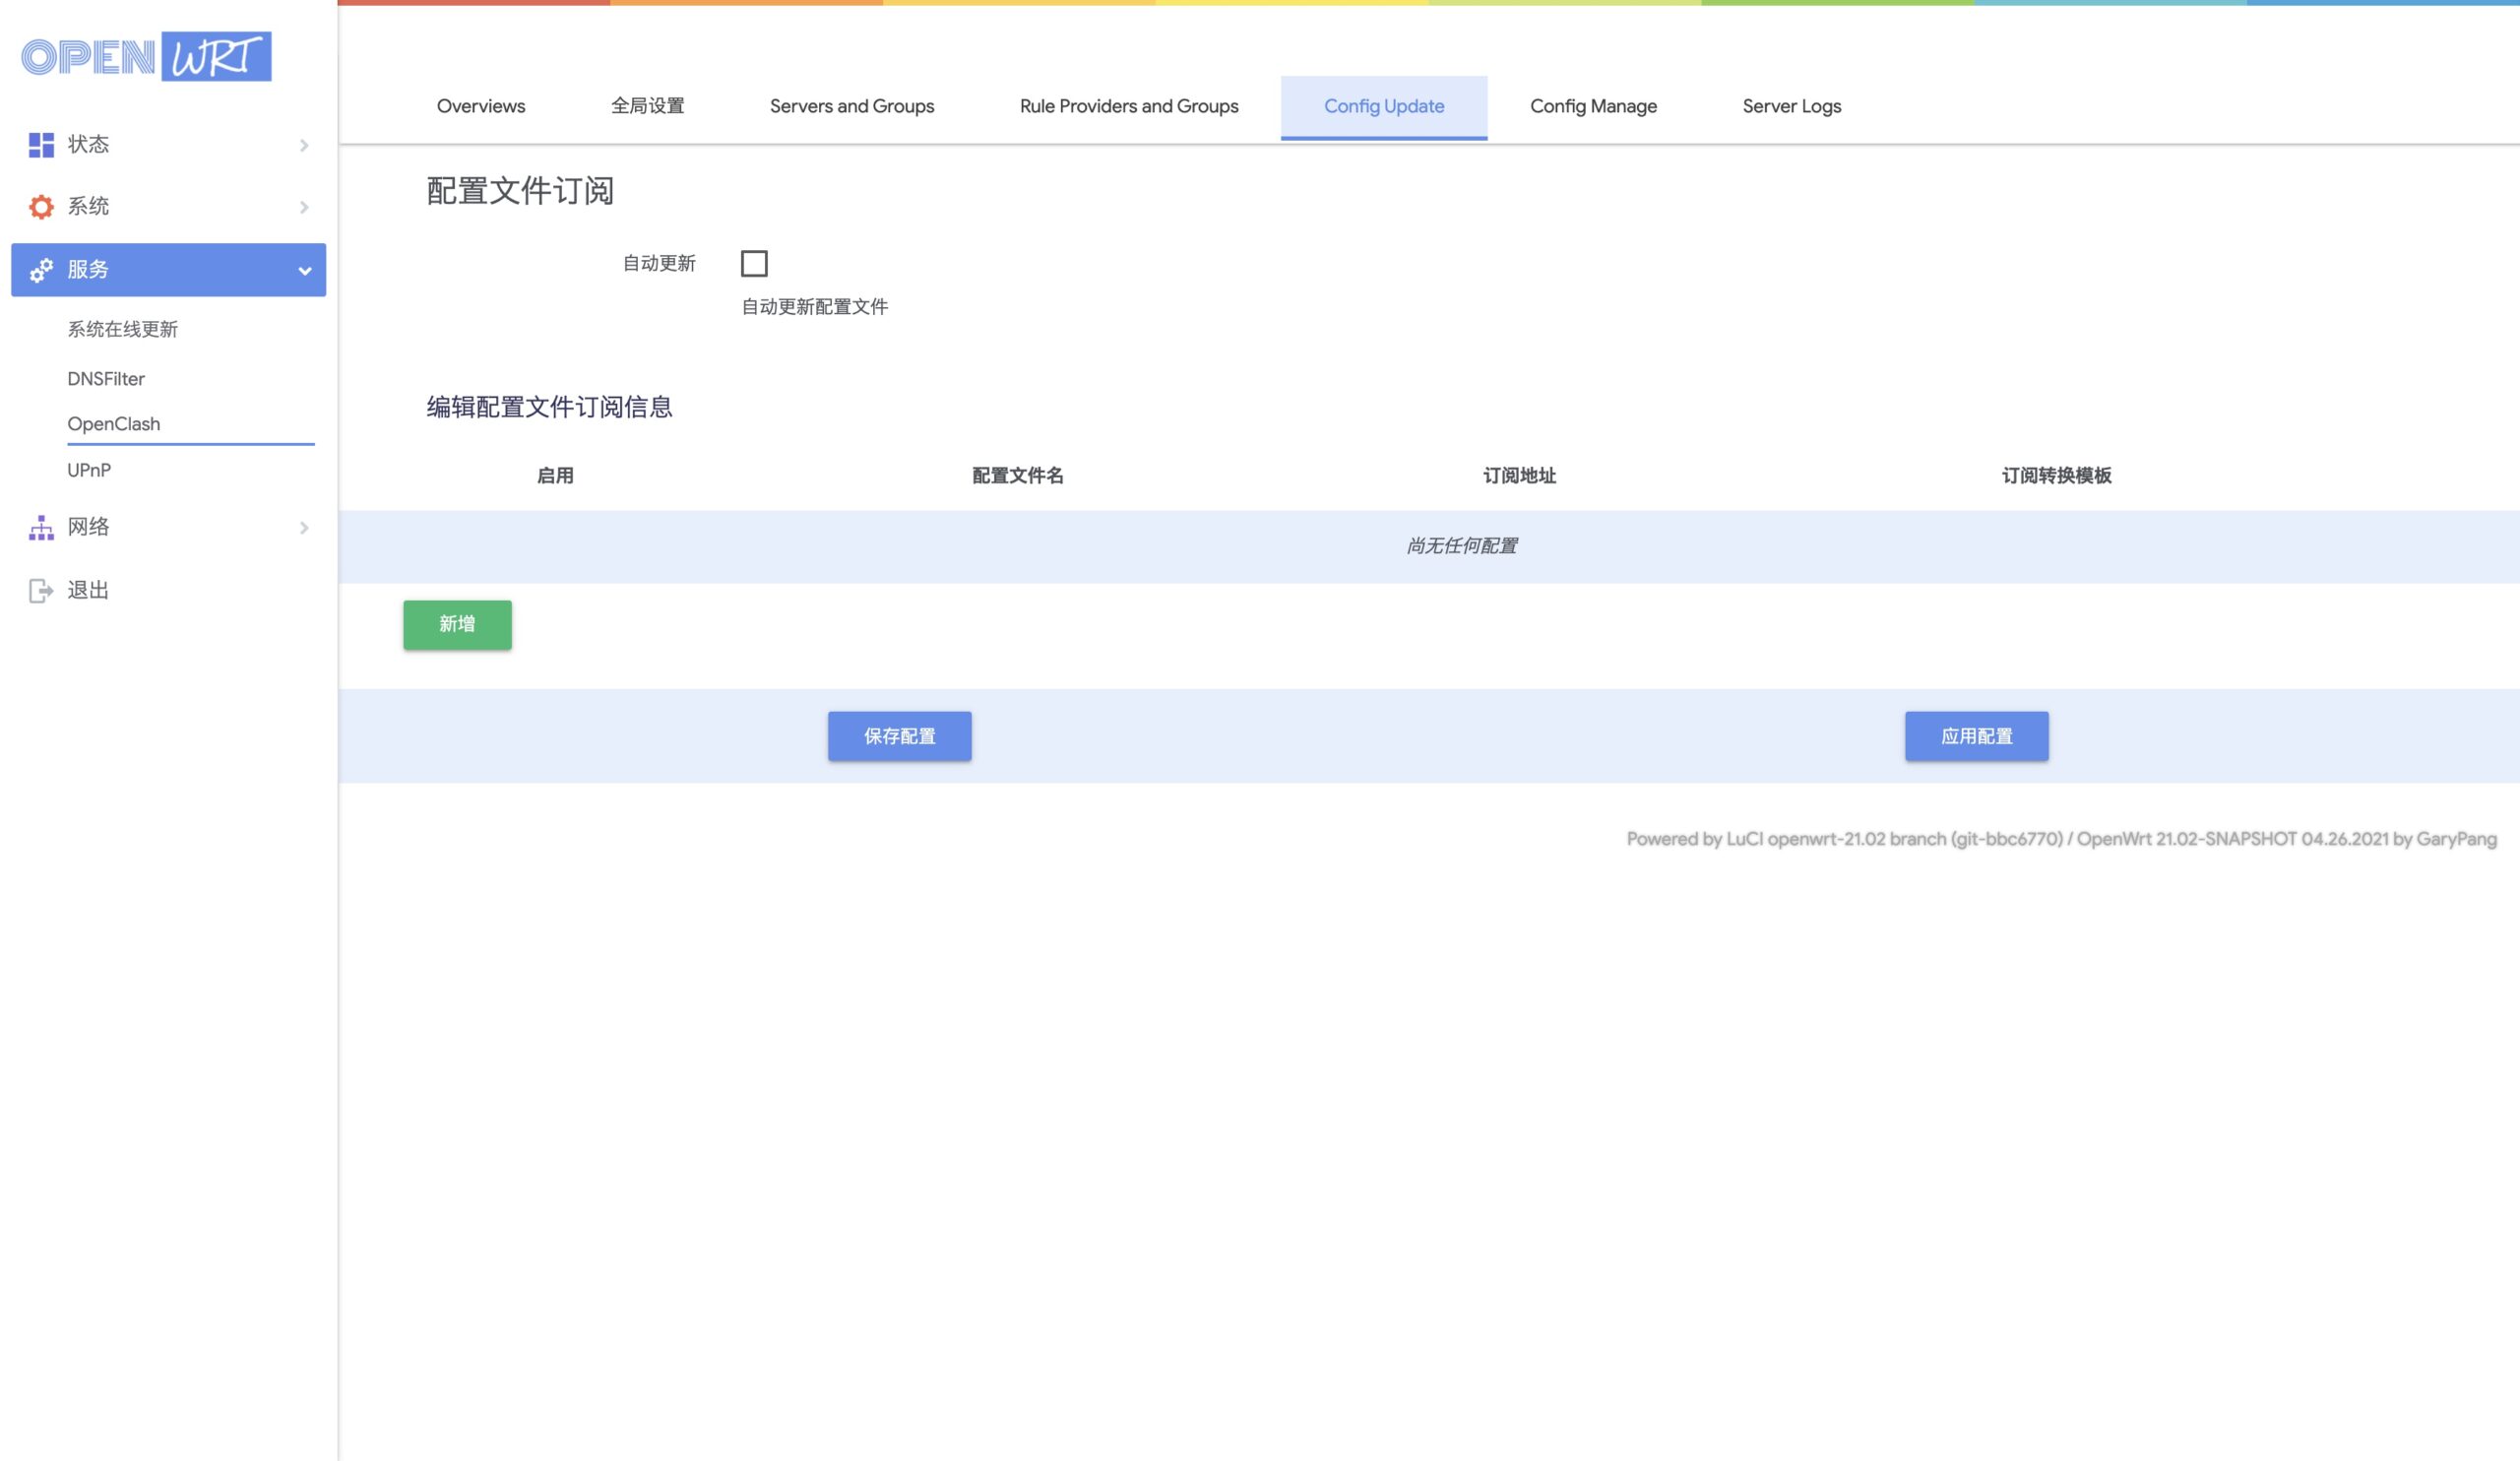Expand the network menu chevron
Screen dimensions: 2520x1461
(x=304, y=528)
